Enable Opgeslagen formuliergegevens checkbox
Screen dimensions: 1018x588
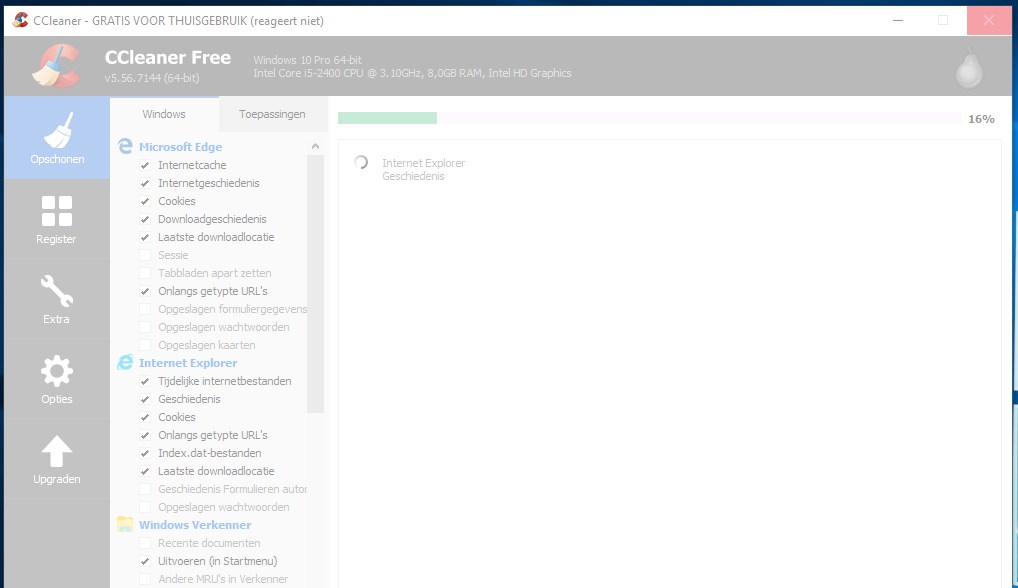145,310
